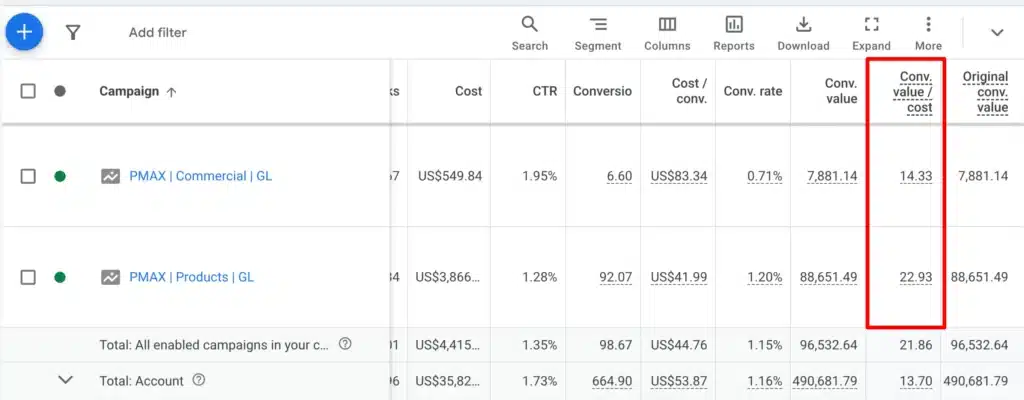Click CTR value 1.95%
Screen dimensions: 1024x400
click(x=539, y=176)
